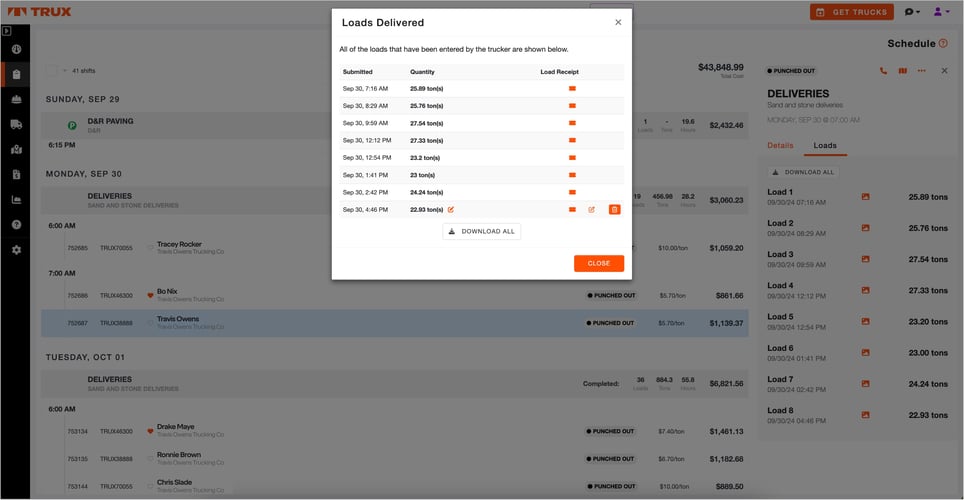This screenshot has width=964, height=500.
Task: Expand the left sidebar navigation
Action: click(x=7, y=31)
